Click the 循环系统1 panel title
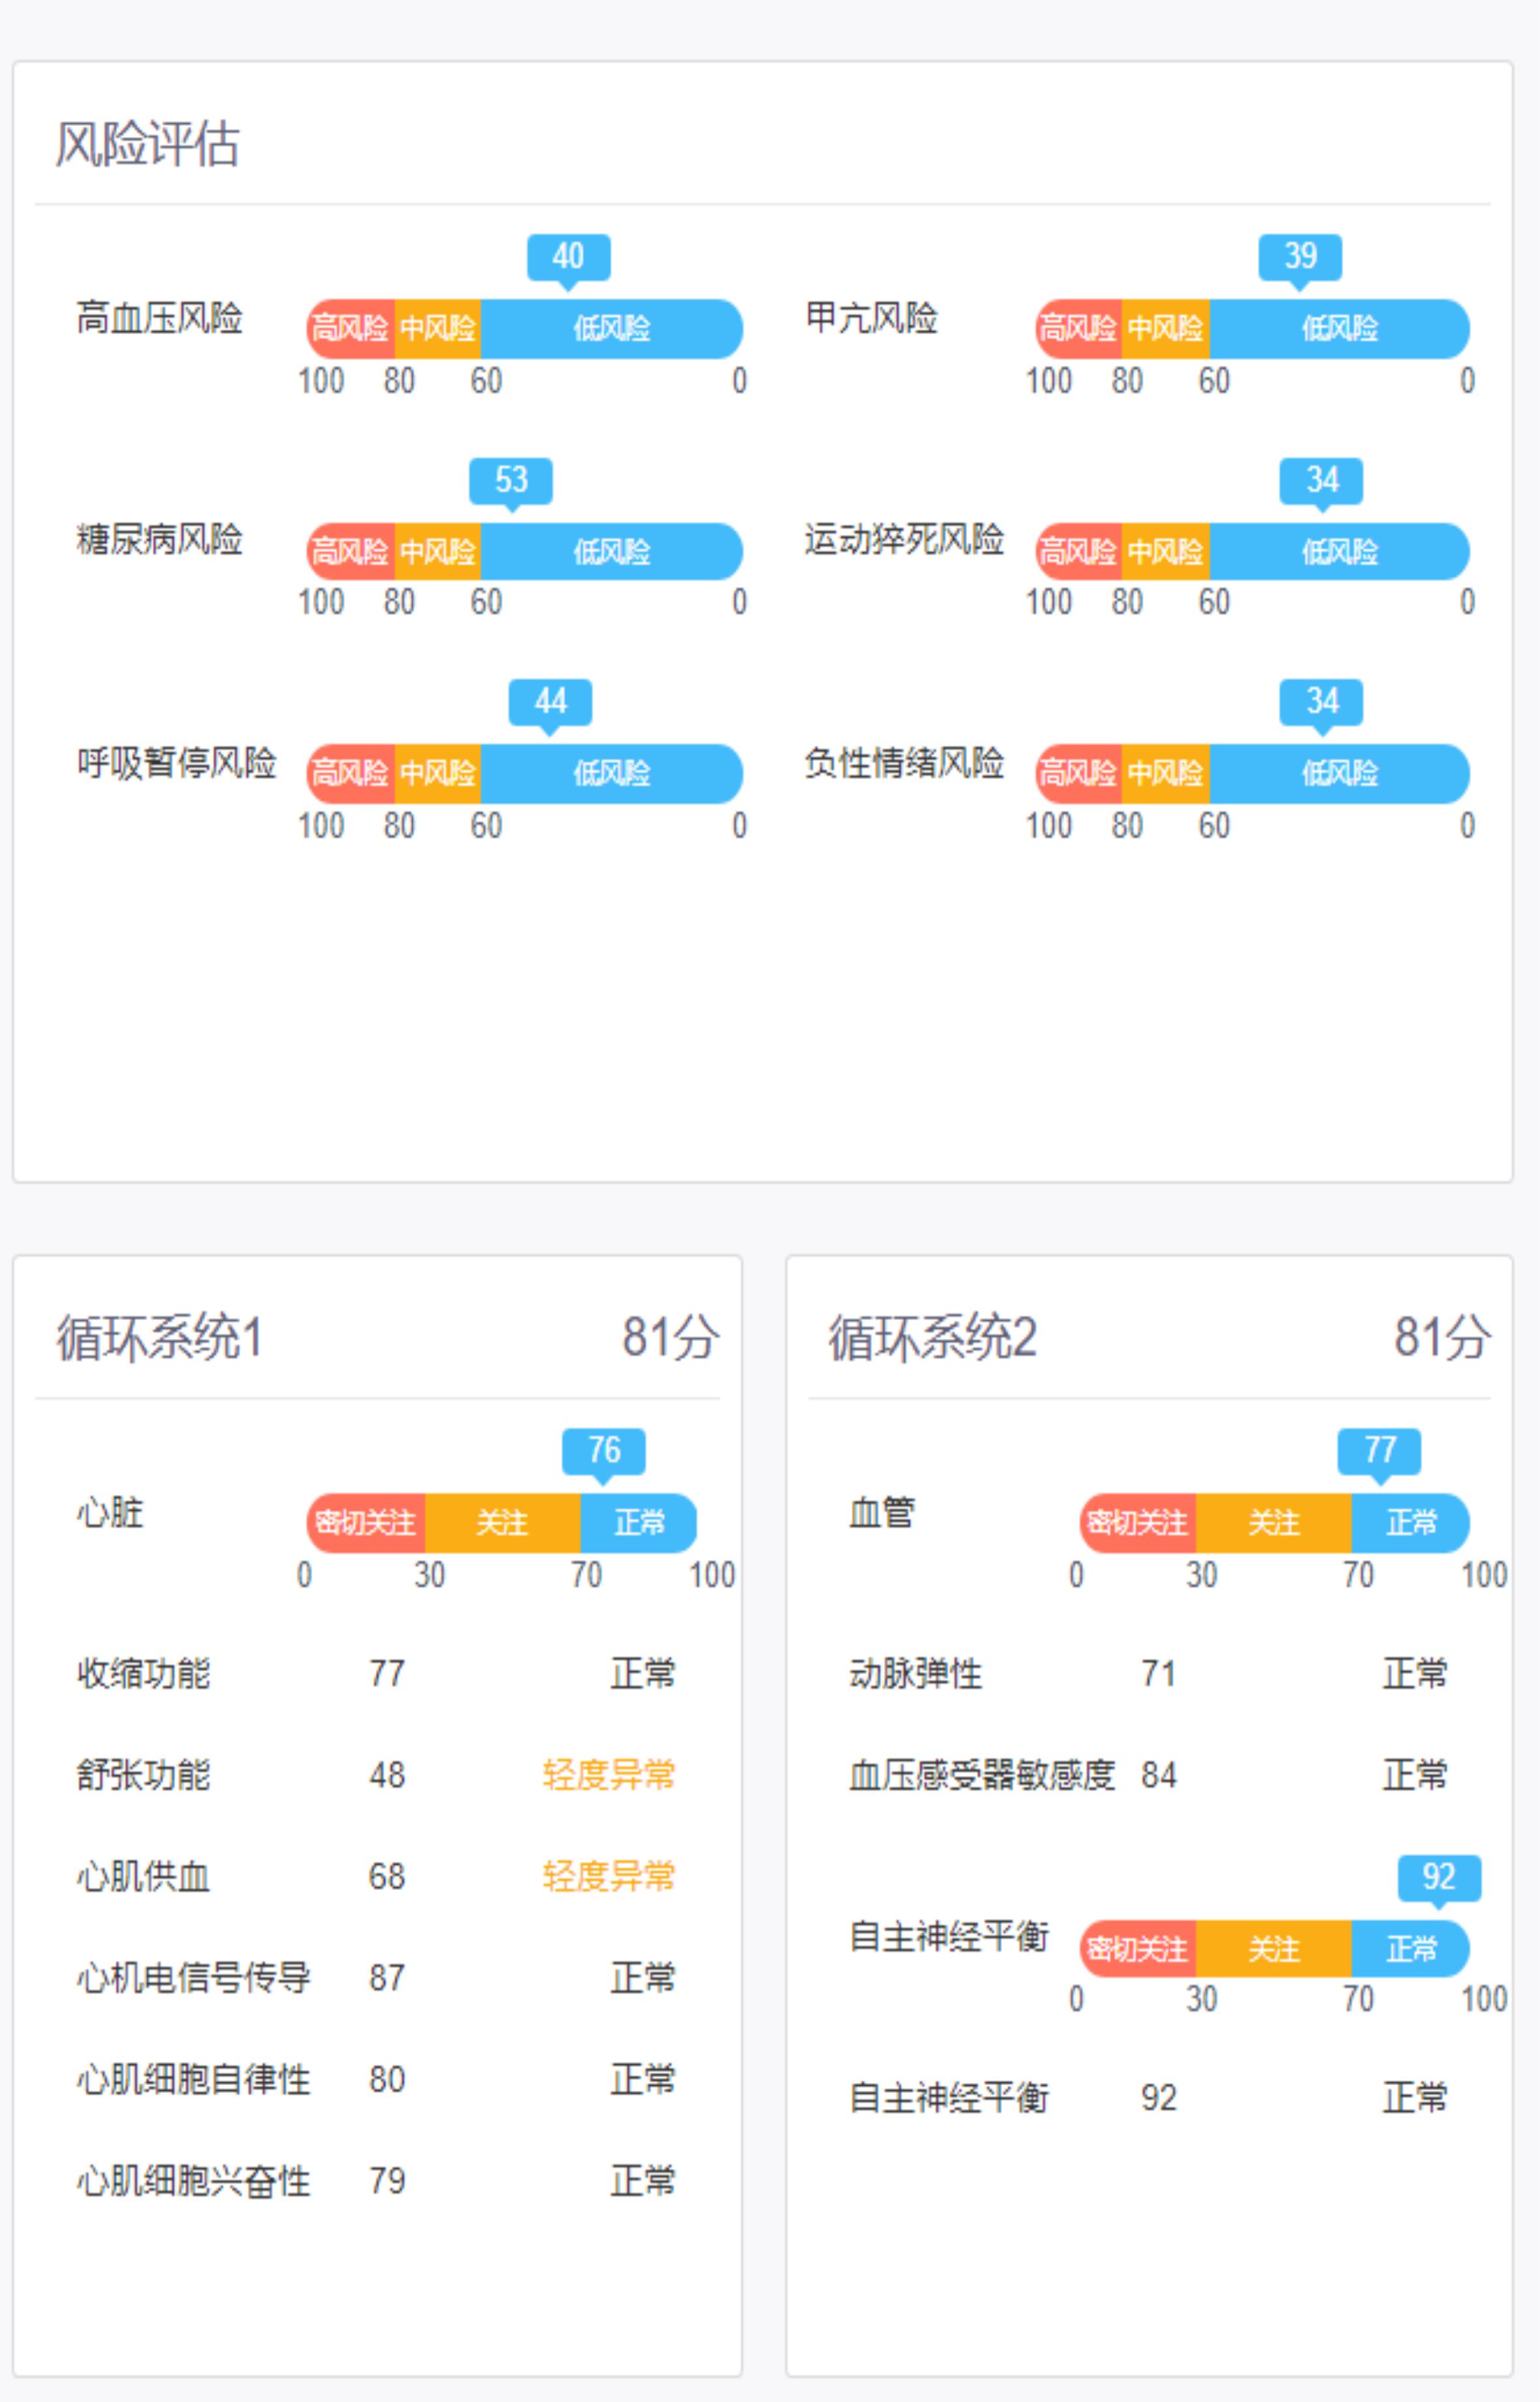This screenshot has height=2402, width=1540. 159,1338
